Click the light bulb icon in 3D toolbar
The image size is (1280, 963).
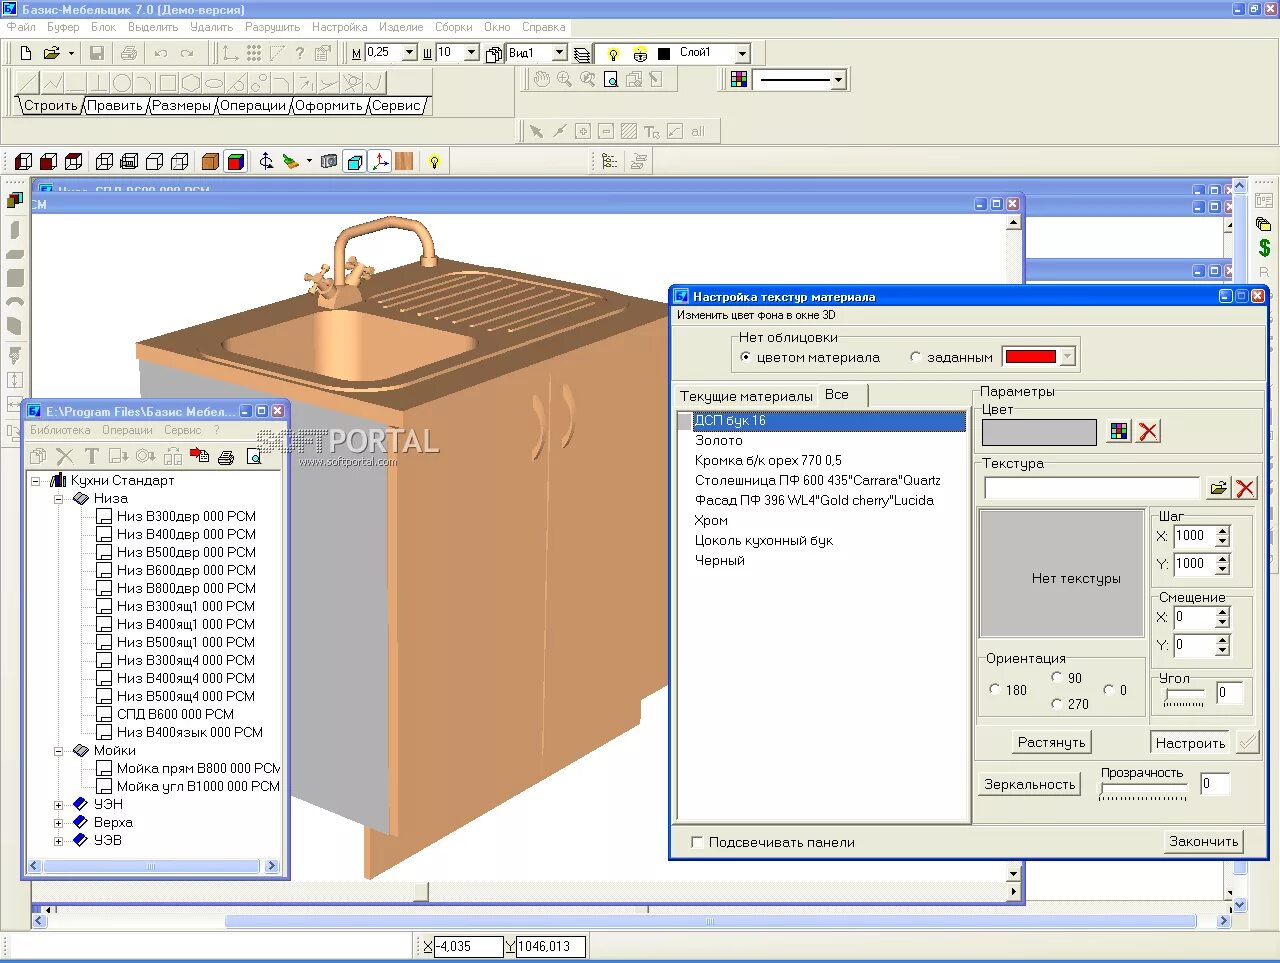pyautogui.click(x=434, y=162)
